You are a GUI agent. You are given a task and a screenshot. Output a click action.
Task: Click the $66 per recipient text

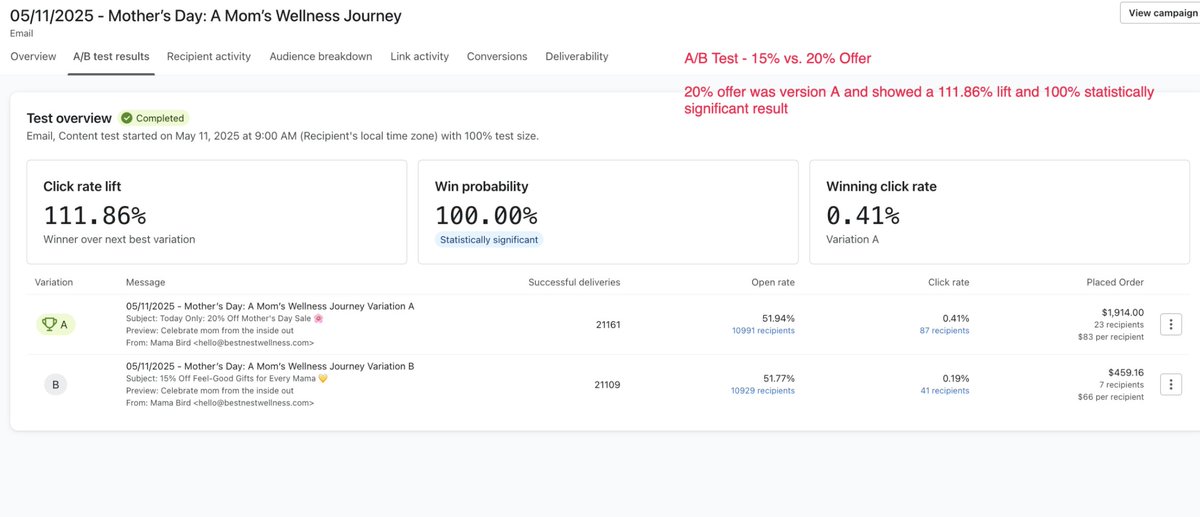pyautogui.click(x=1113, y=397)
